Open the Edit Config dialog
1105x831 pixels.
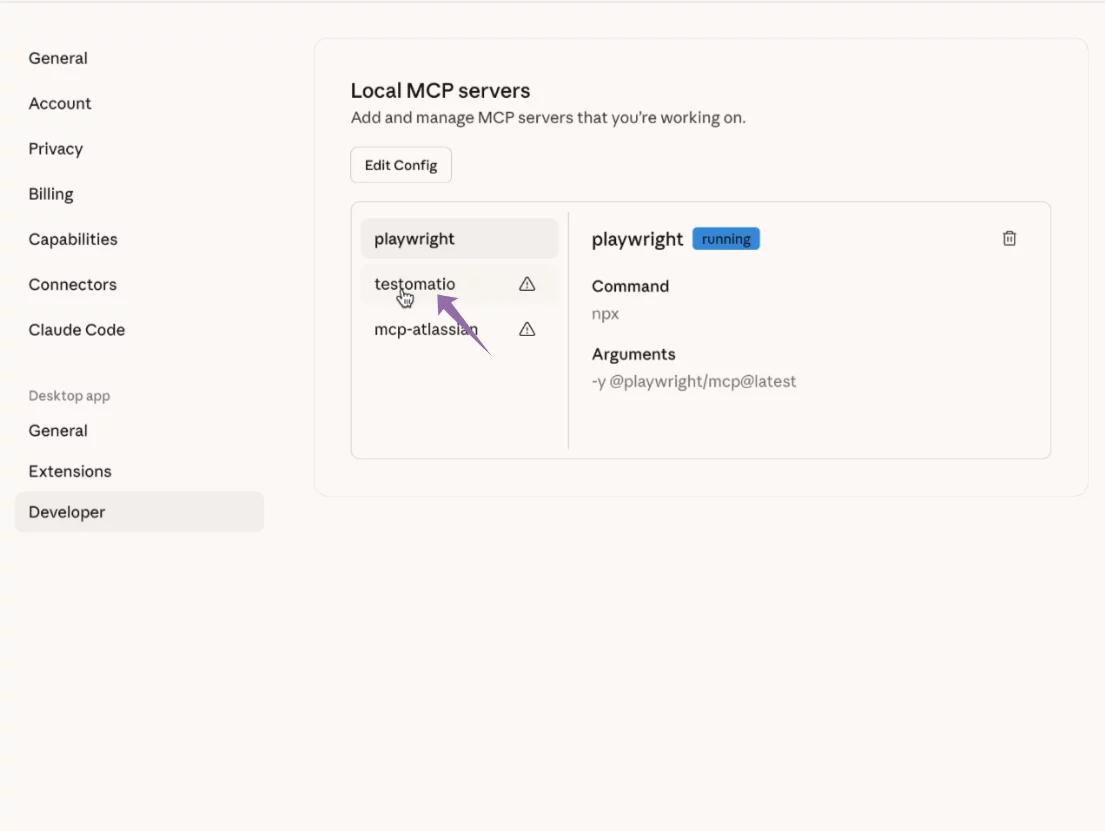point(400,164)
